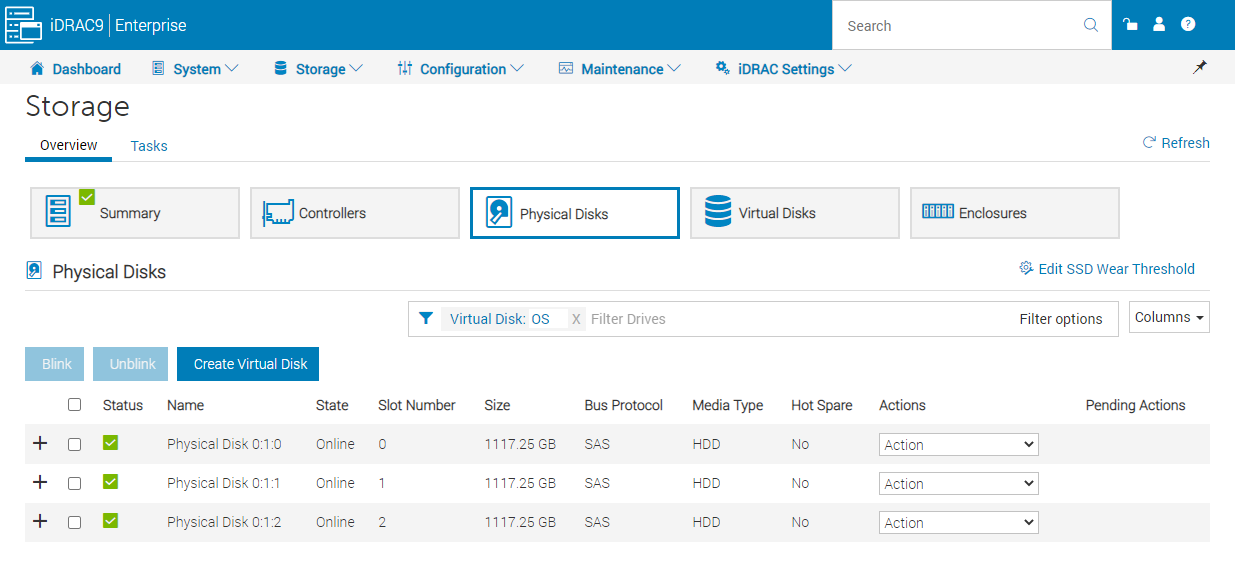Click the unlock icon in header
The image size is (1235, 565).
click(x=1130, y=24)
